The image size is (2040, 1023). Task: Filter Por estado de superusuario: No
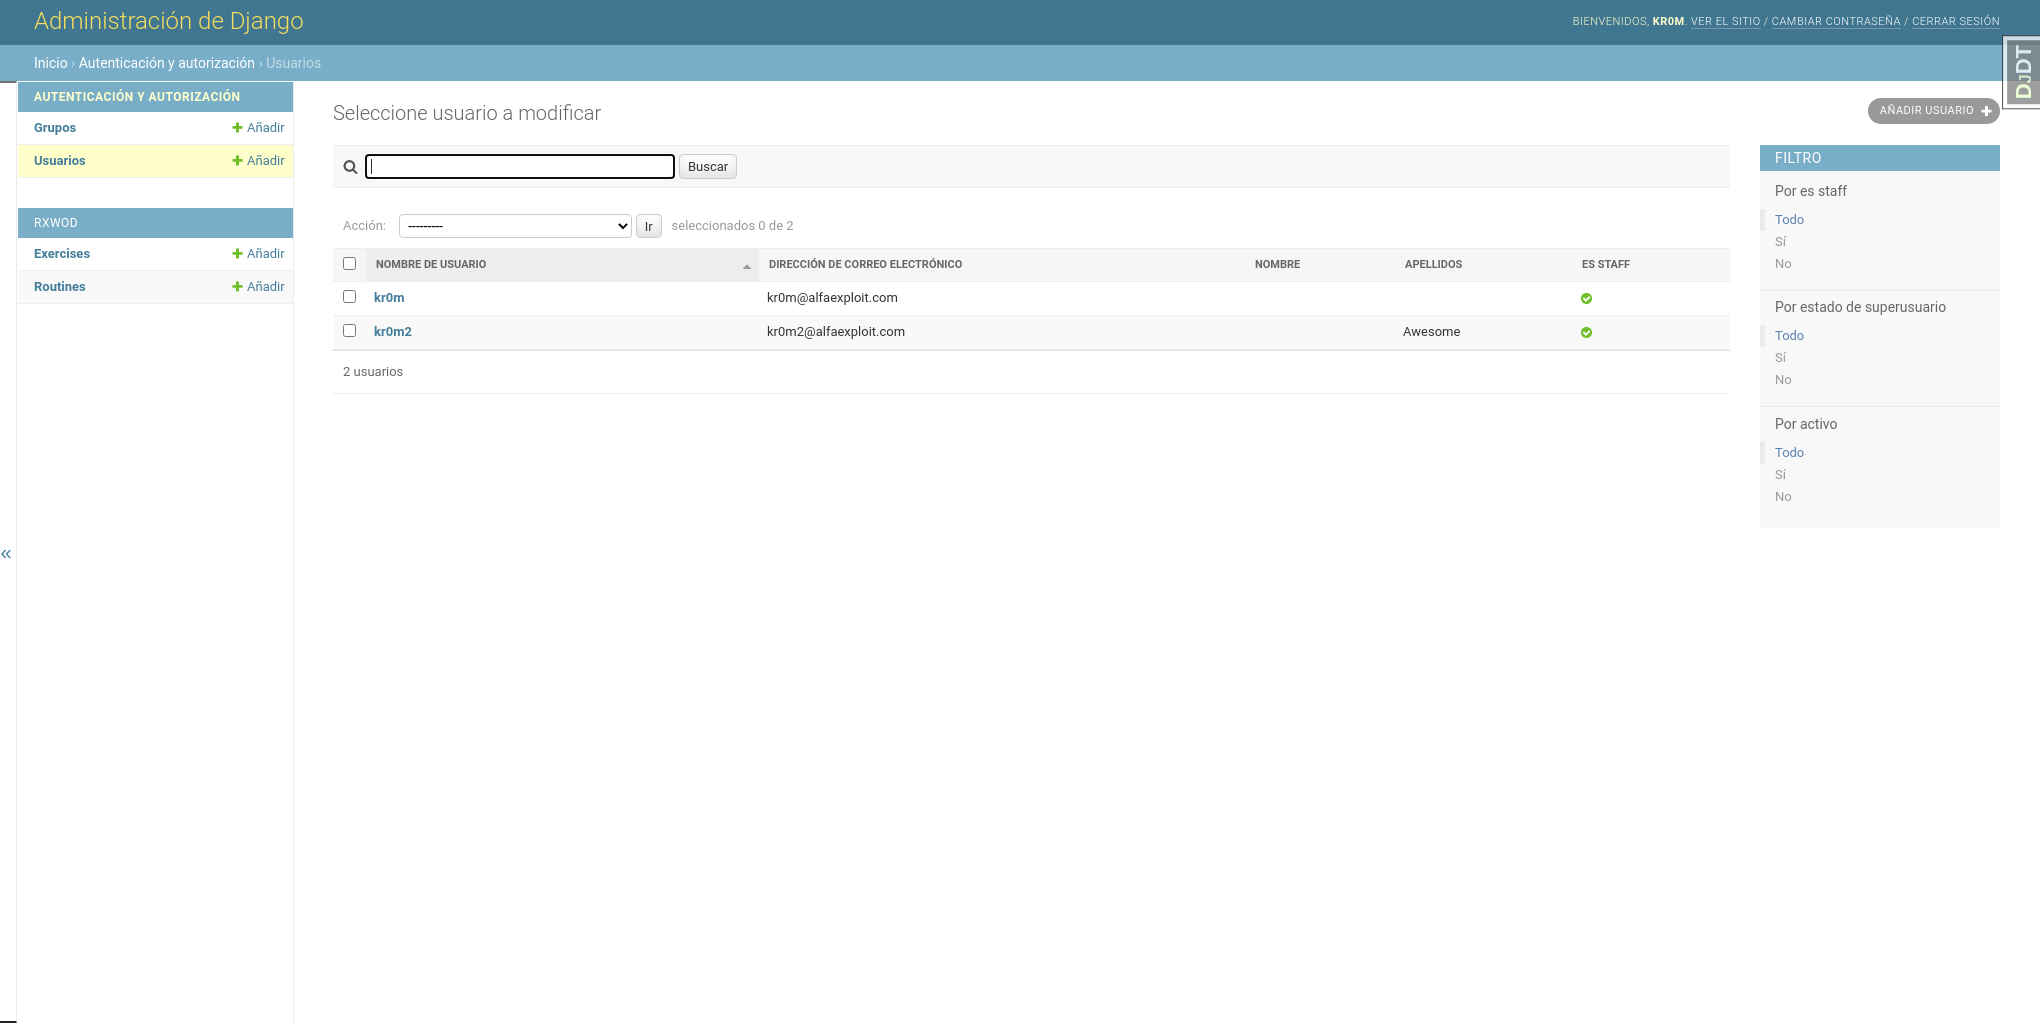pyautogui.click(x=1783, y=380)
